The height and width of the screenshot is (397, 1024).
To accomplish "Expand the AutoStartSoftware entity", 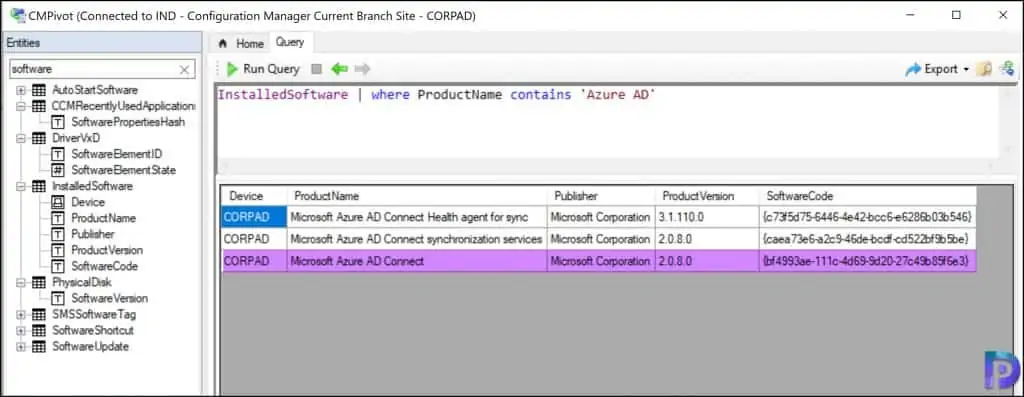I will tap(21, 90).
